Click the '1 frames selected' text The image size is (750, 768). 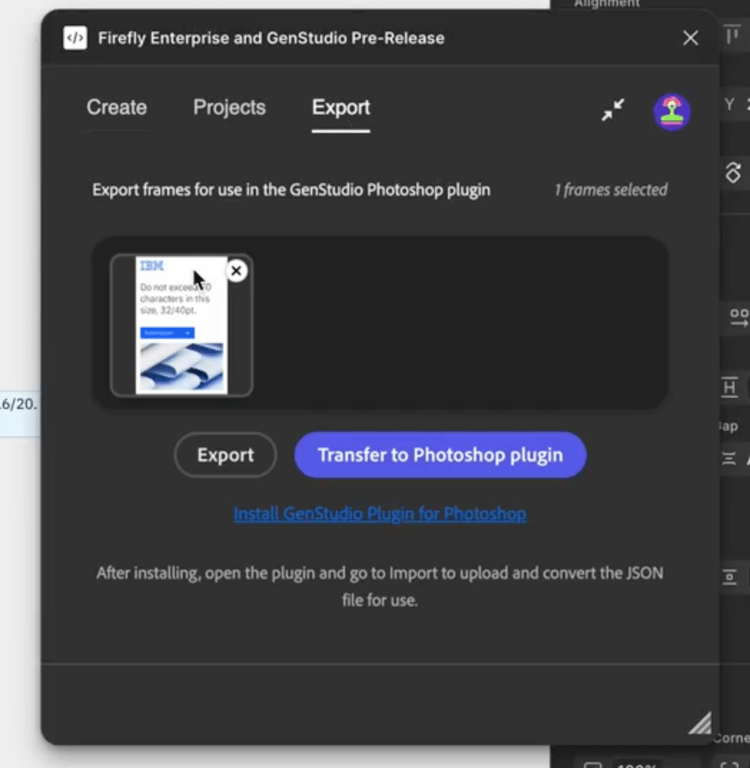click(610, 190)
